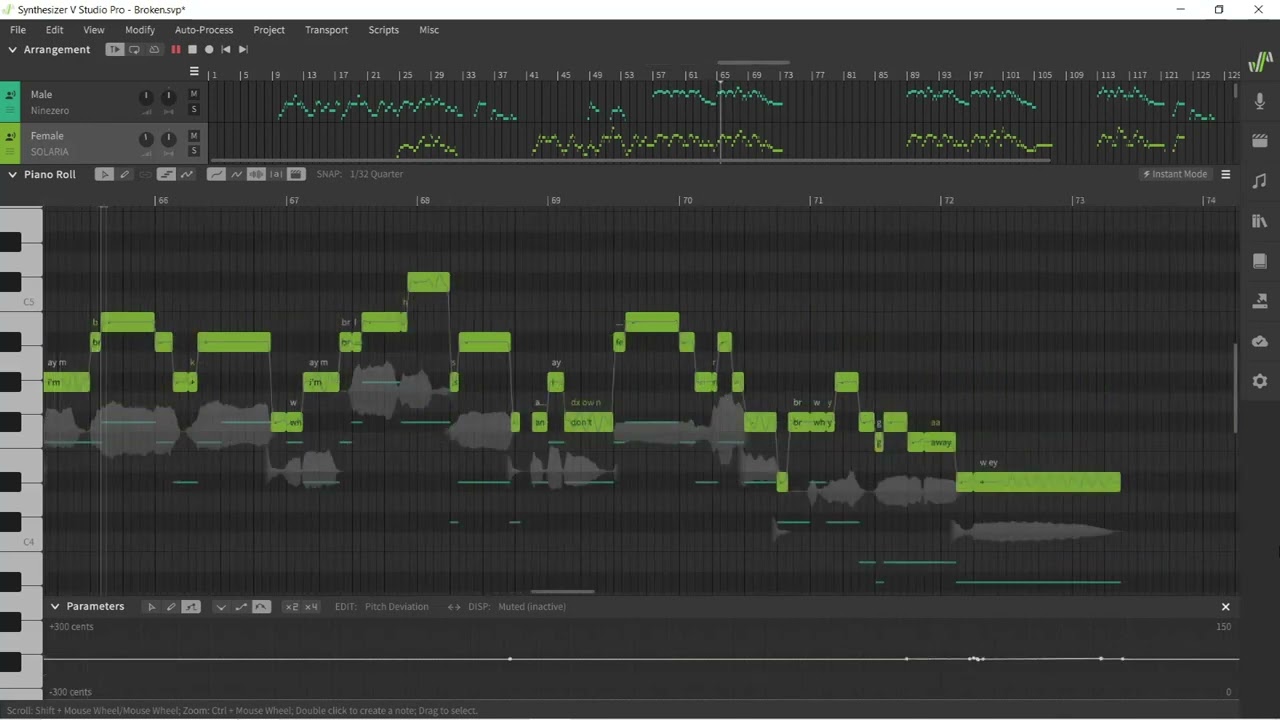1280x720 pixels.
Task: Select the pointer tool in Piano Roll
Action: 104,174
